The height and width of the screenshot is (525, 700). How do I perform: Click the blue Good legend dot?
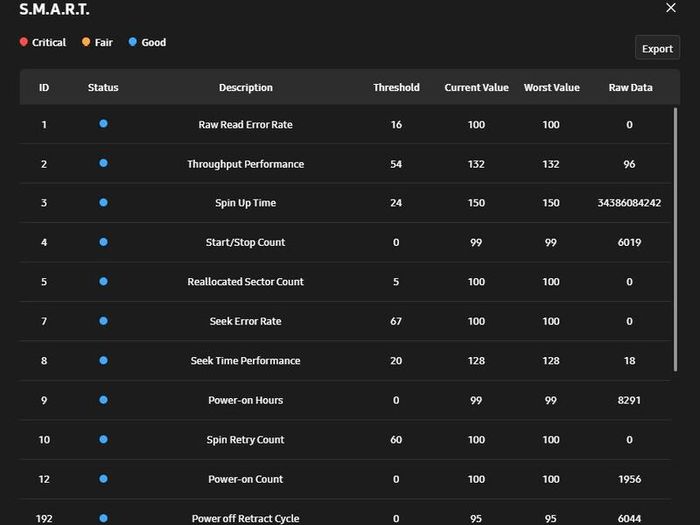pyautogui.click(x=133, y=42)
